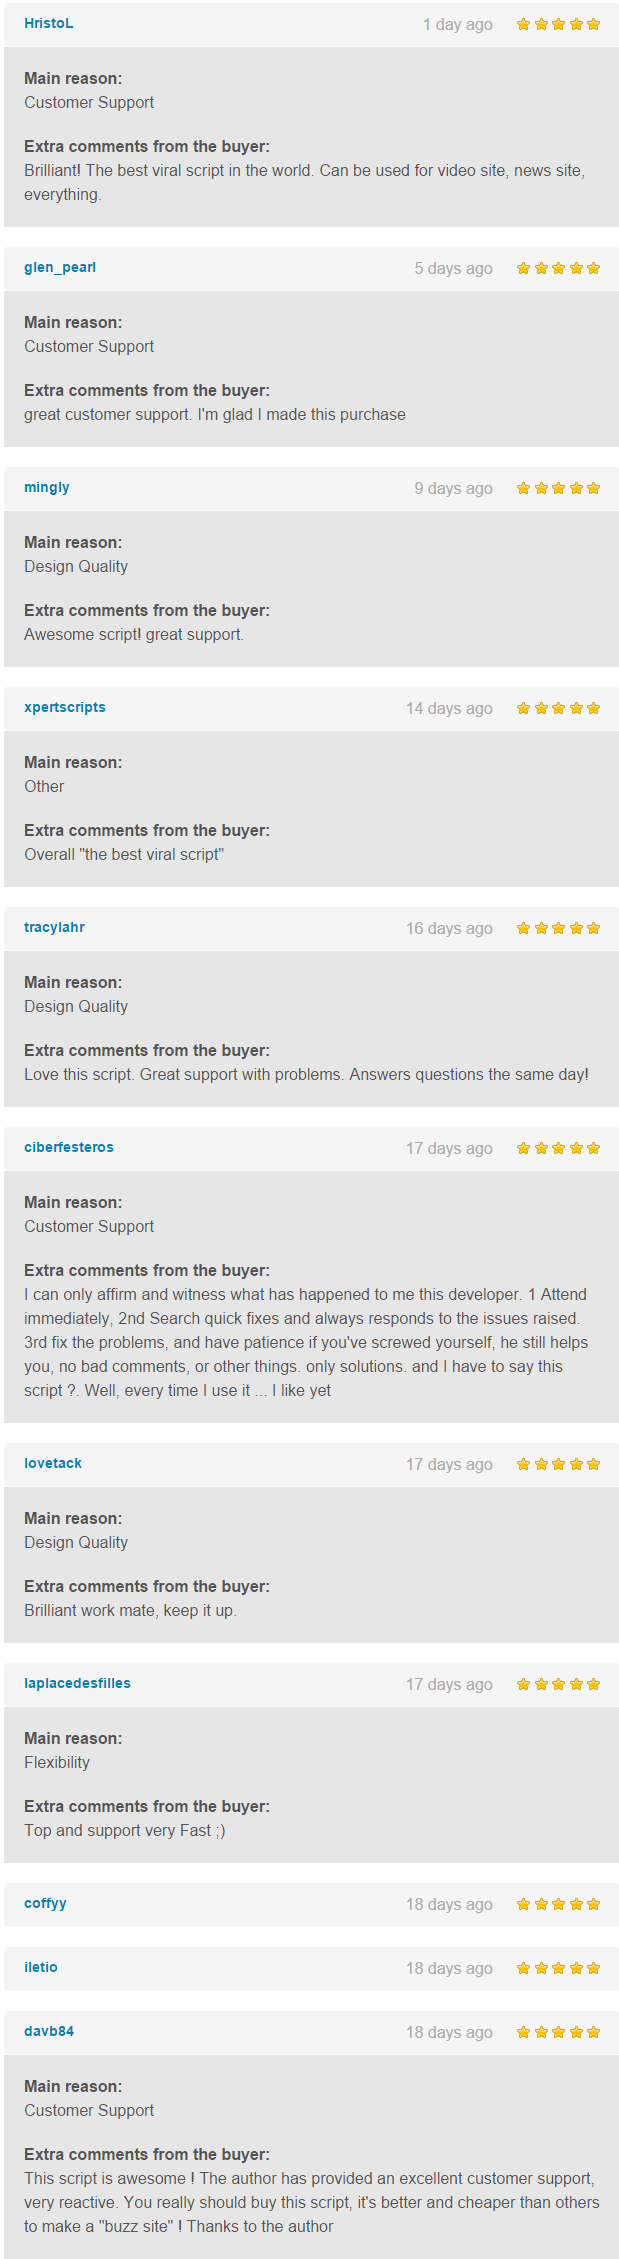Open HristoL's reviewer profile link
Screen dimensions: 619x2259
point(49,24)
